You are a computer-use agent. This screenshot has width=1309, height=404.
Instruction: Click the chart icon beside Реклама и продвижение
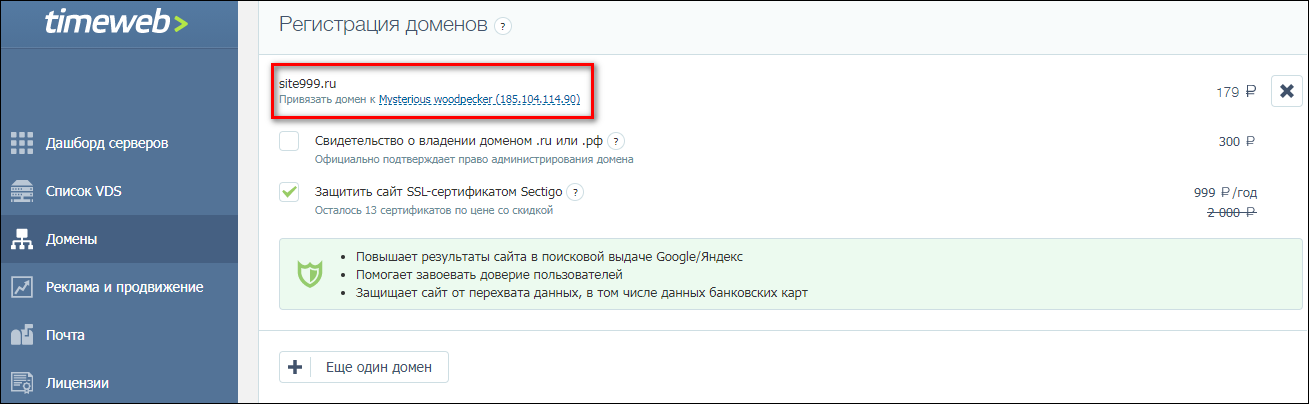(22, 287)
